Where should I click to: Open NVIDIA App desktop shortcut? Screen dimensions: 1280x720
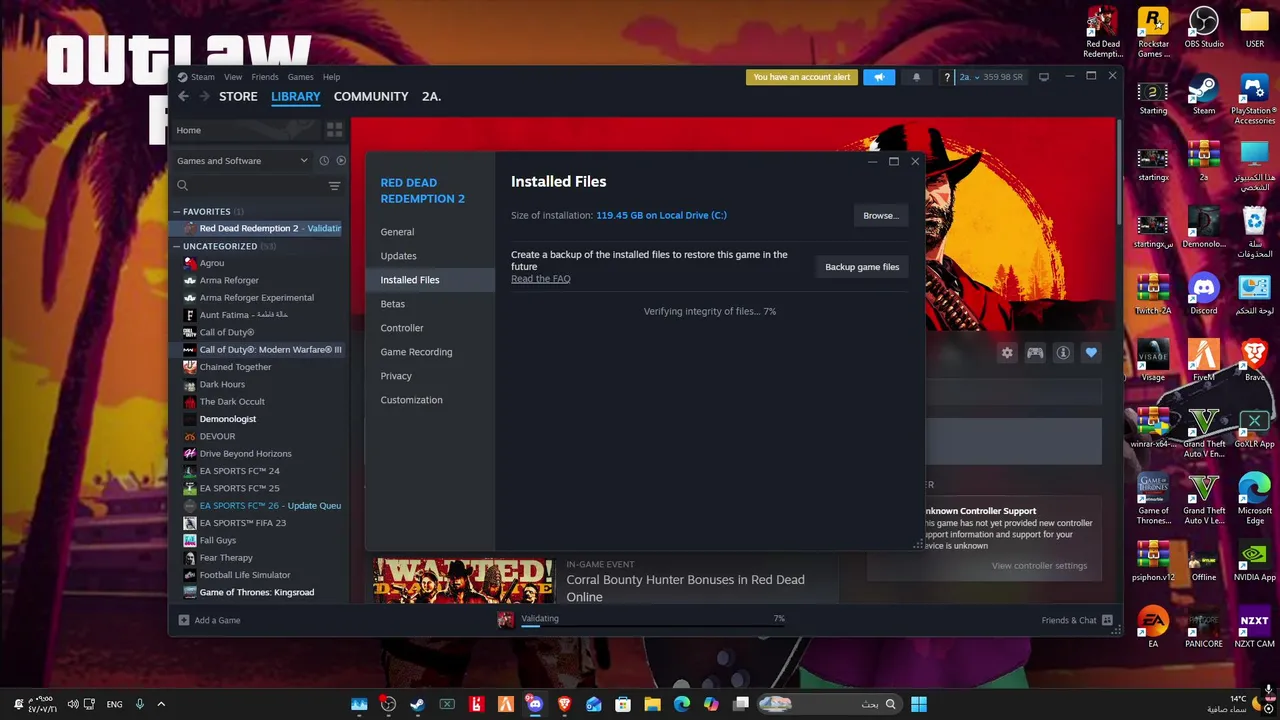pos(1254,562)
